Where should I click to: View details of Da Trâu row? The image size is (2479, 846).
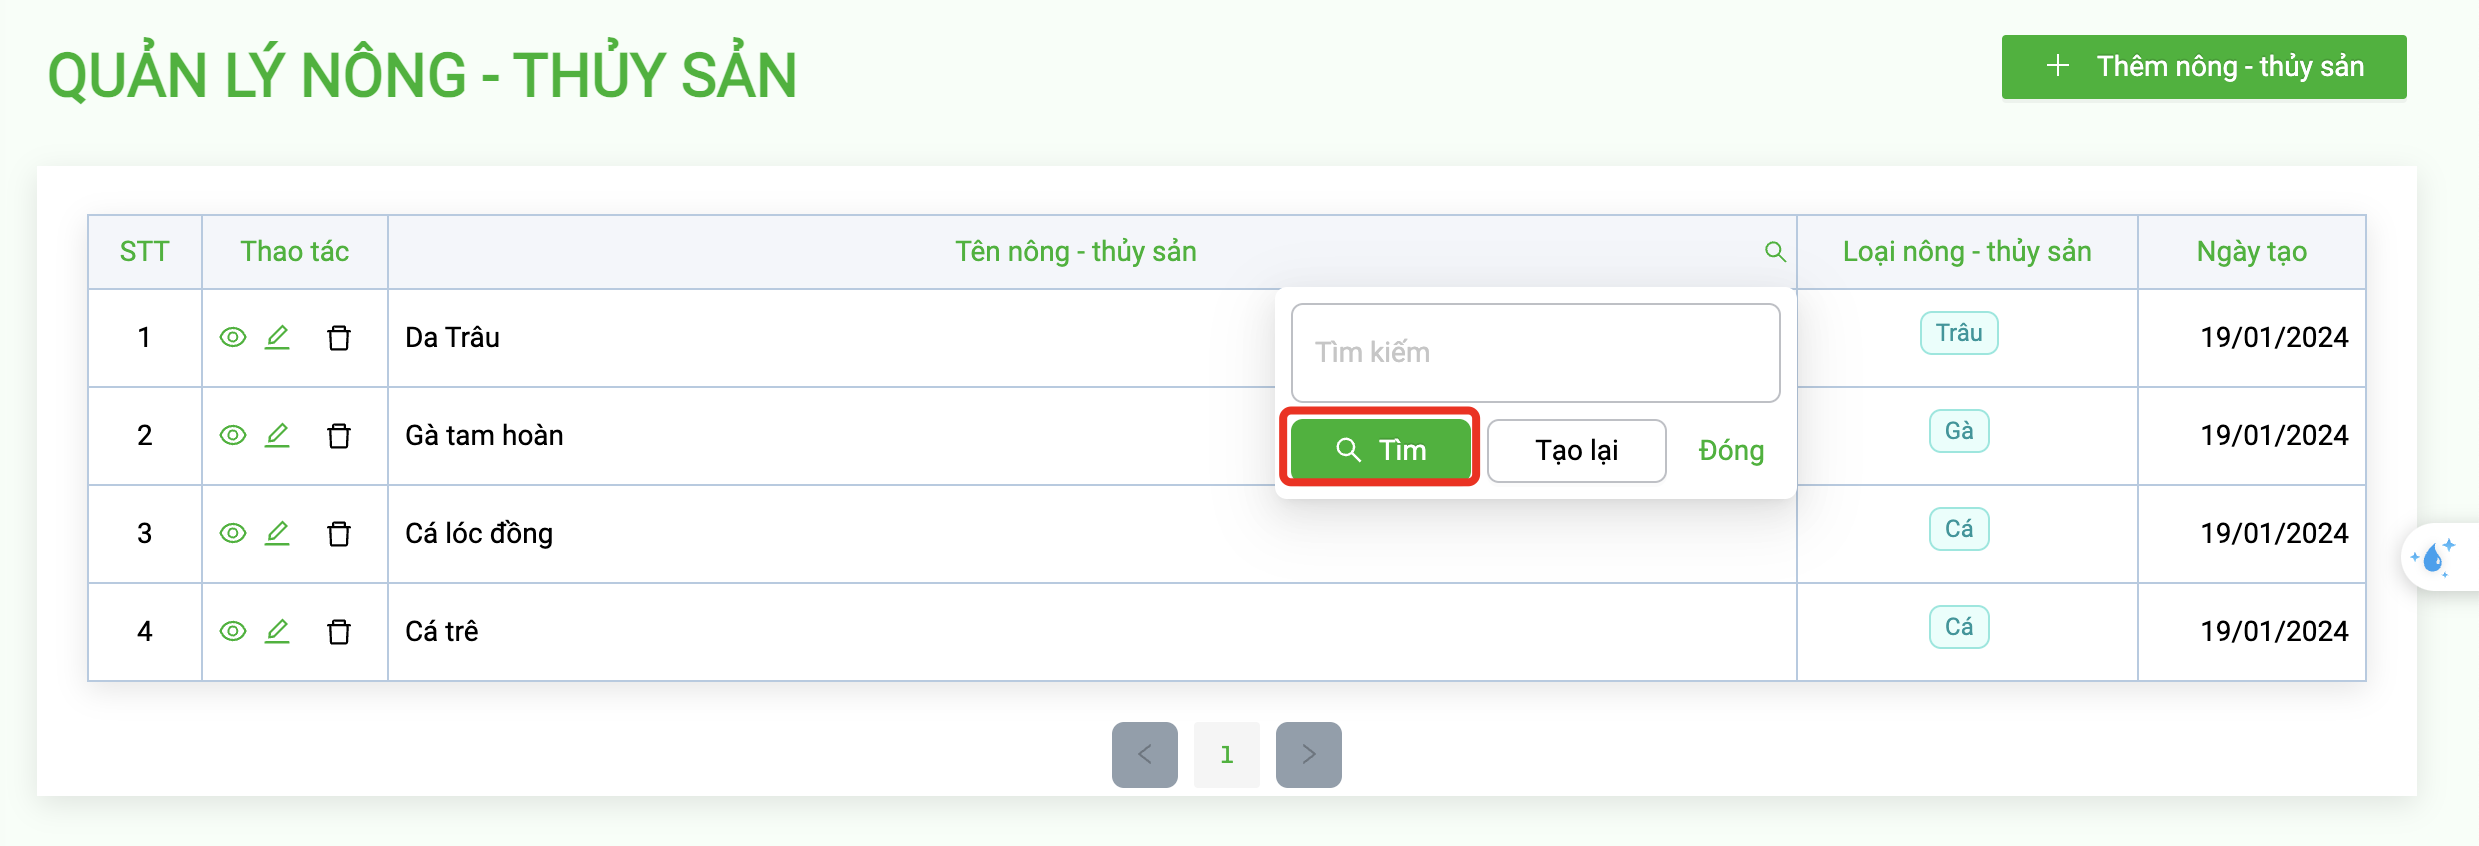pyautogui.click(x=233, y=337)
